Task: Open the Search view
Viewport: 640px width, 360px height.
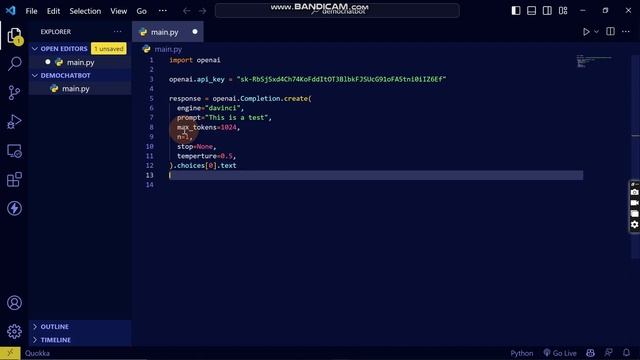Action: pyautogui.click(x=14, y=63)
